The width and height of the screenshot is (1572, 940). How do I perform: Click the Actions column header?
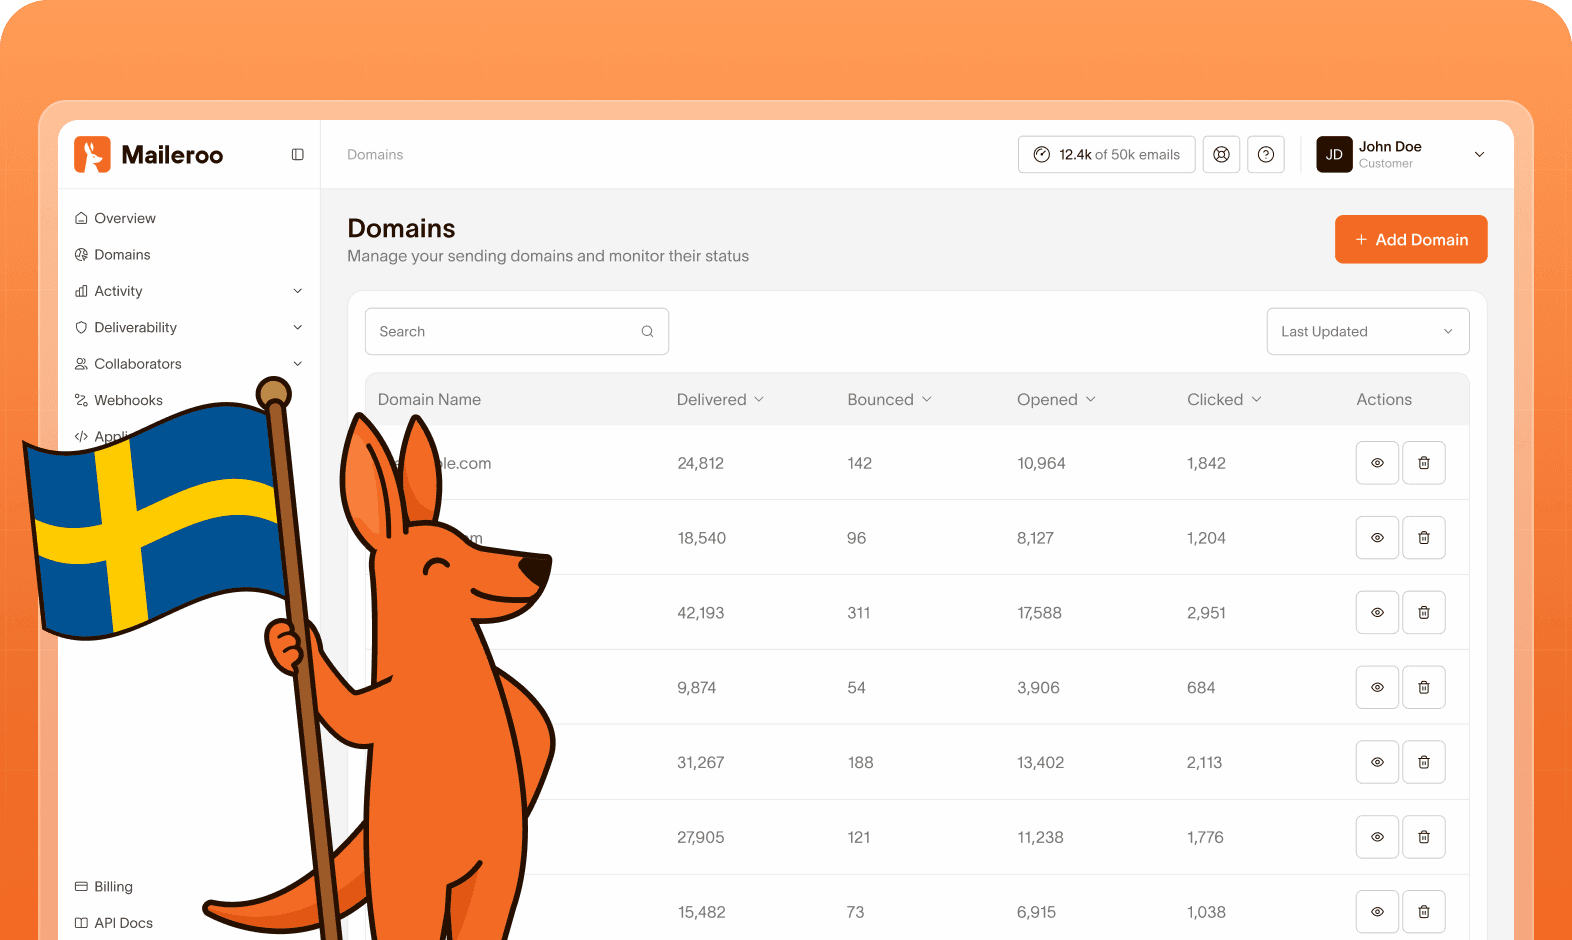1384,400
